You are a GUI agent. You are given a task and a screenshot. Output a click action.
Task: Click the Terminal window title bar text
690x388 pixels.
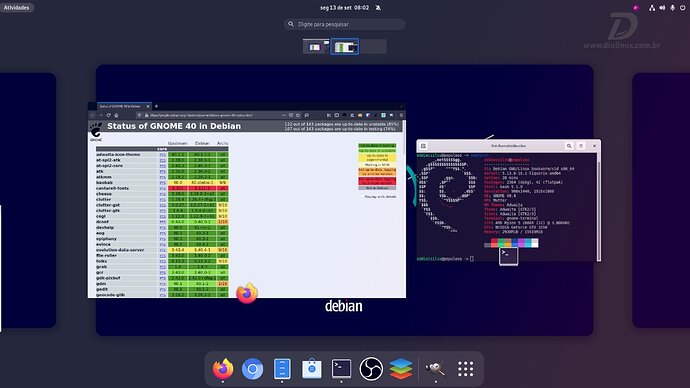[x=508, y=146]
